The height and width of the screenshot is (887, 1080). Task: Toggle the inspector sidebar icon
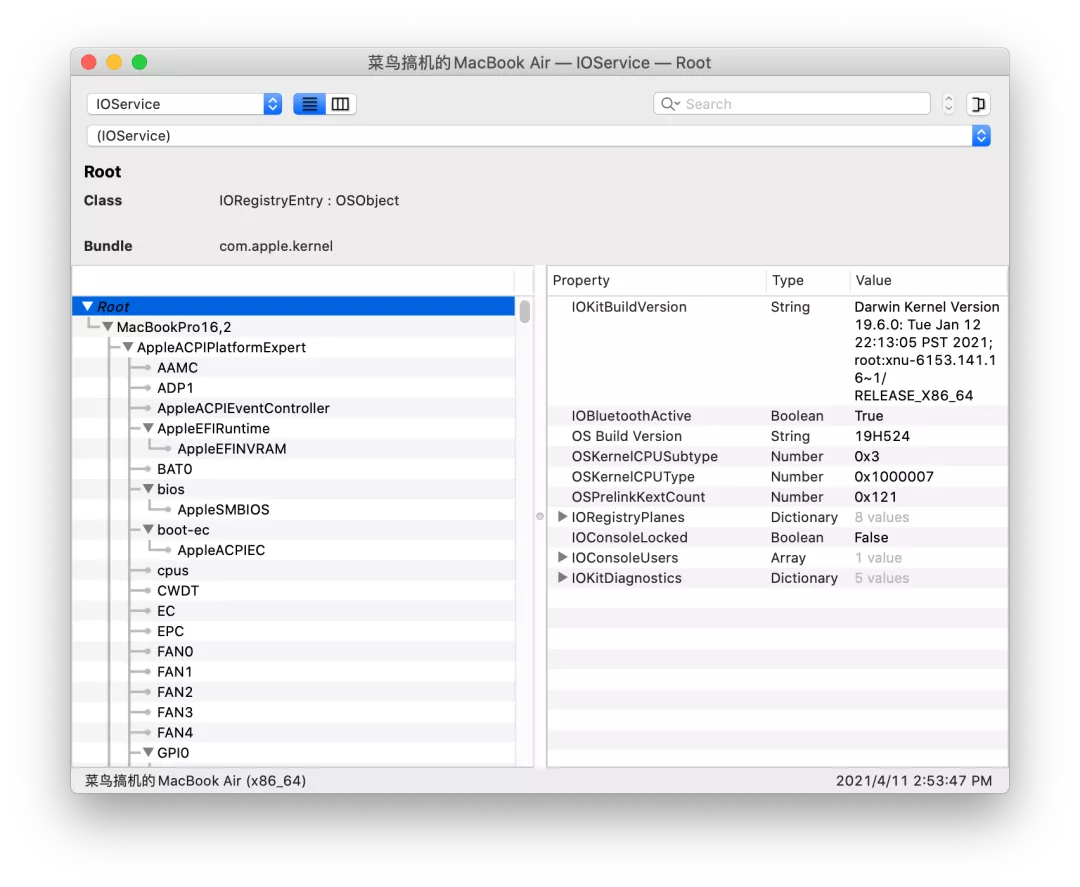tap(978, 104)
